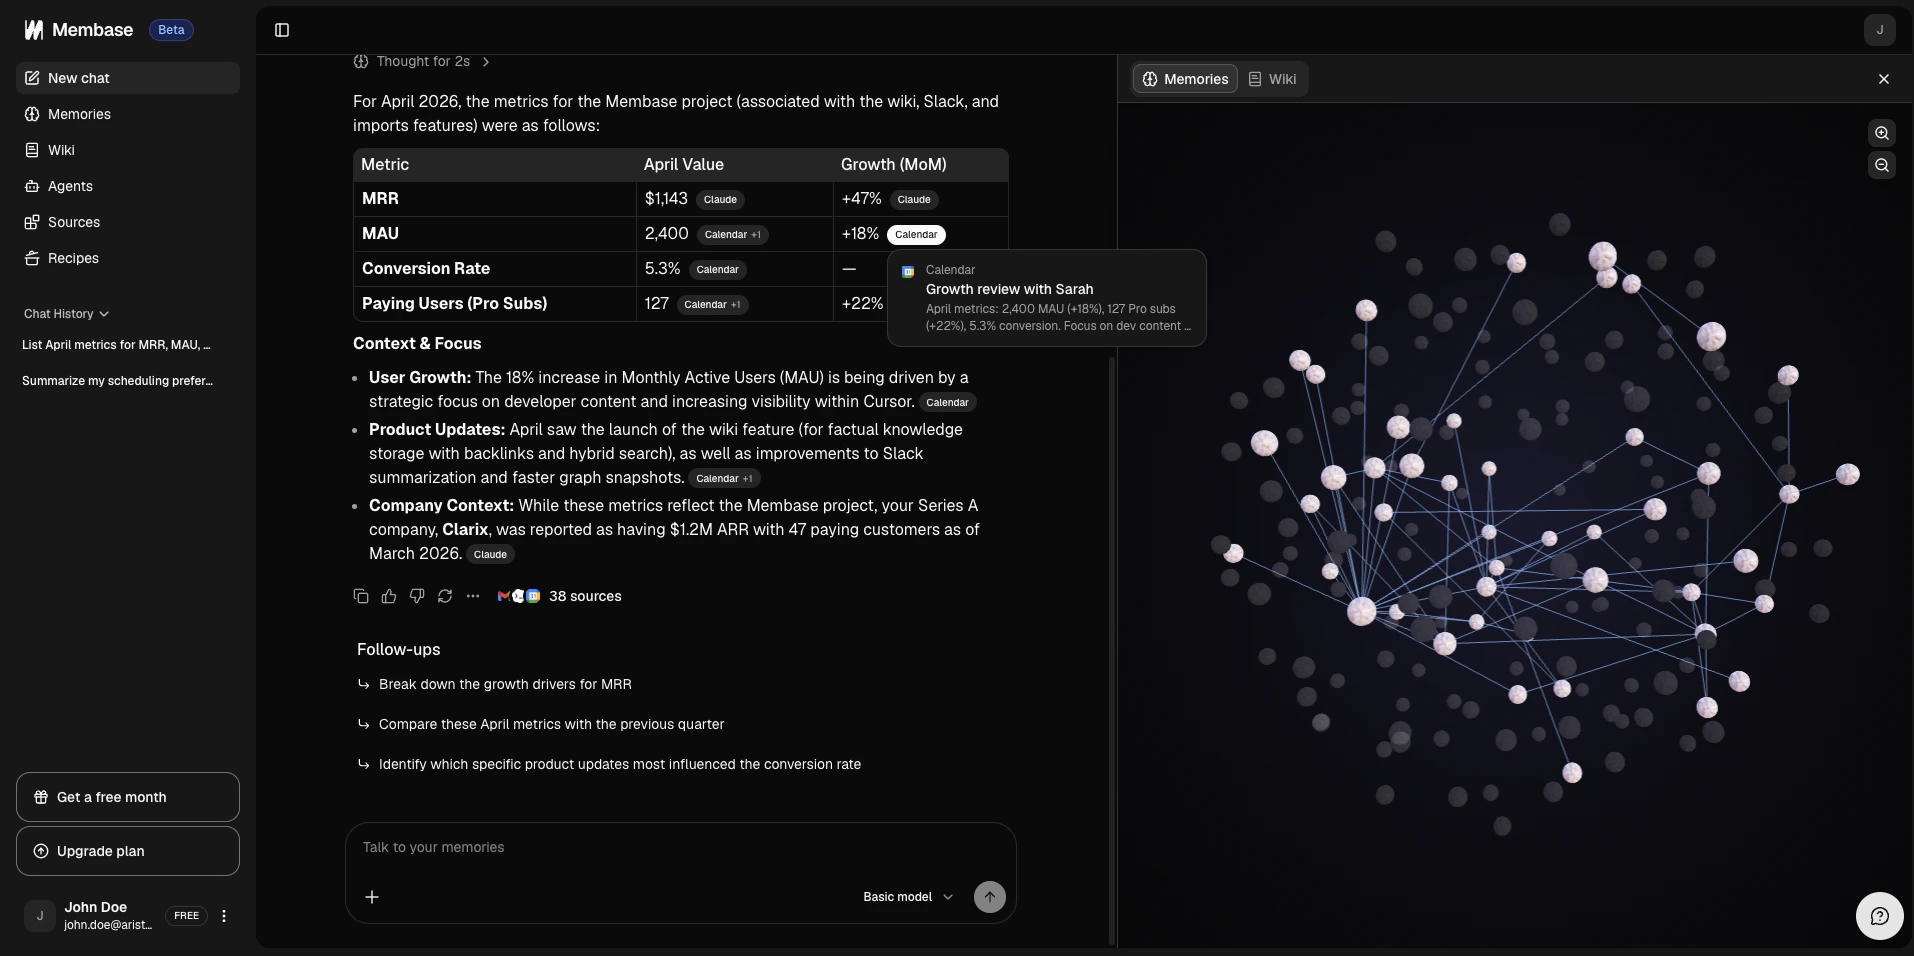Click the Claude source tag beside +47%

(x=914, y=200)
